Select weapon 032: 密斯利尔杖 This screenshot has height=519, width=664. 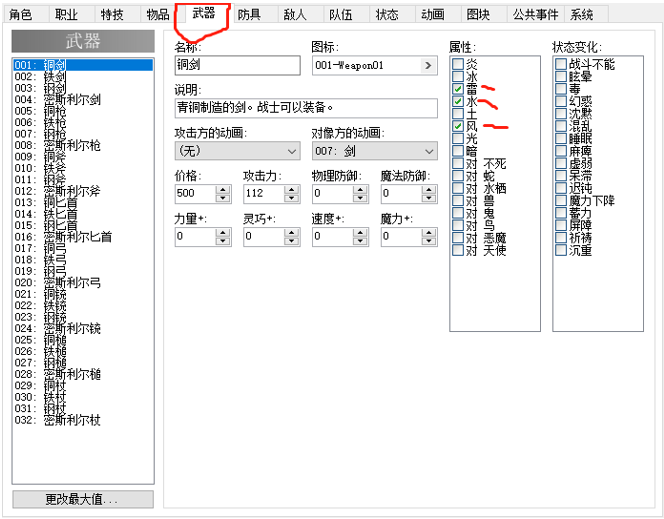[83, 420]
